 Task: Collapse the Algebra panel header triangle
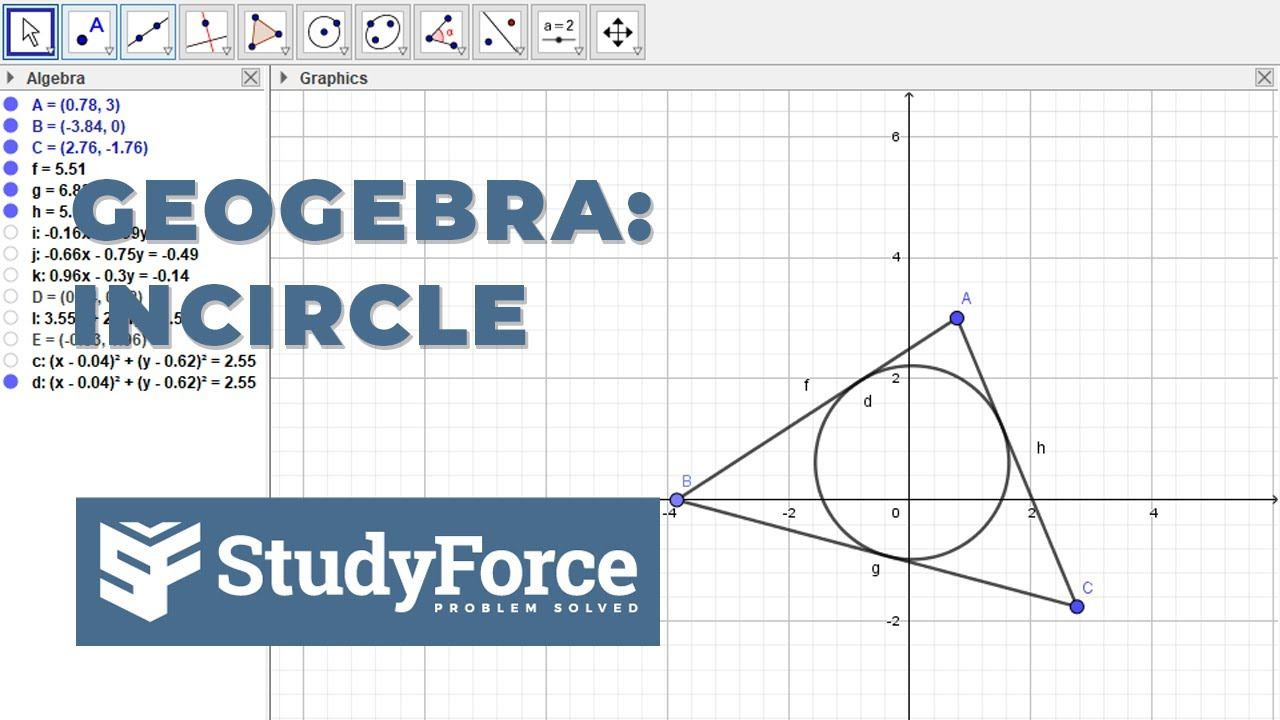[11, 78]
